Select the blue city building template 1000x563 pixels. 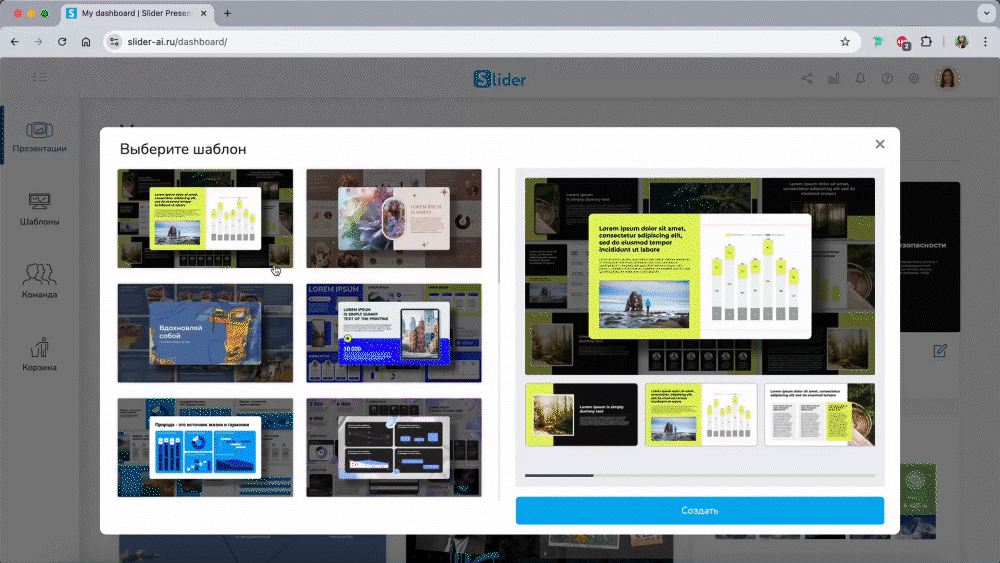click(x=394, y=333)
